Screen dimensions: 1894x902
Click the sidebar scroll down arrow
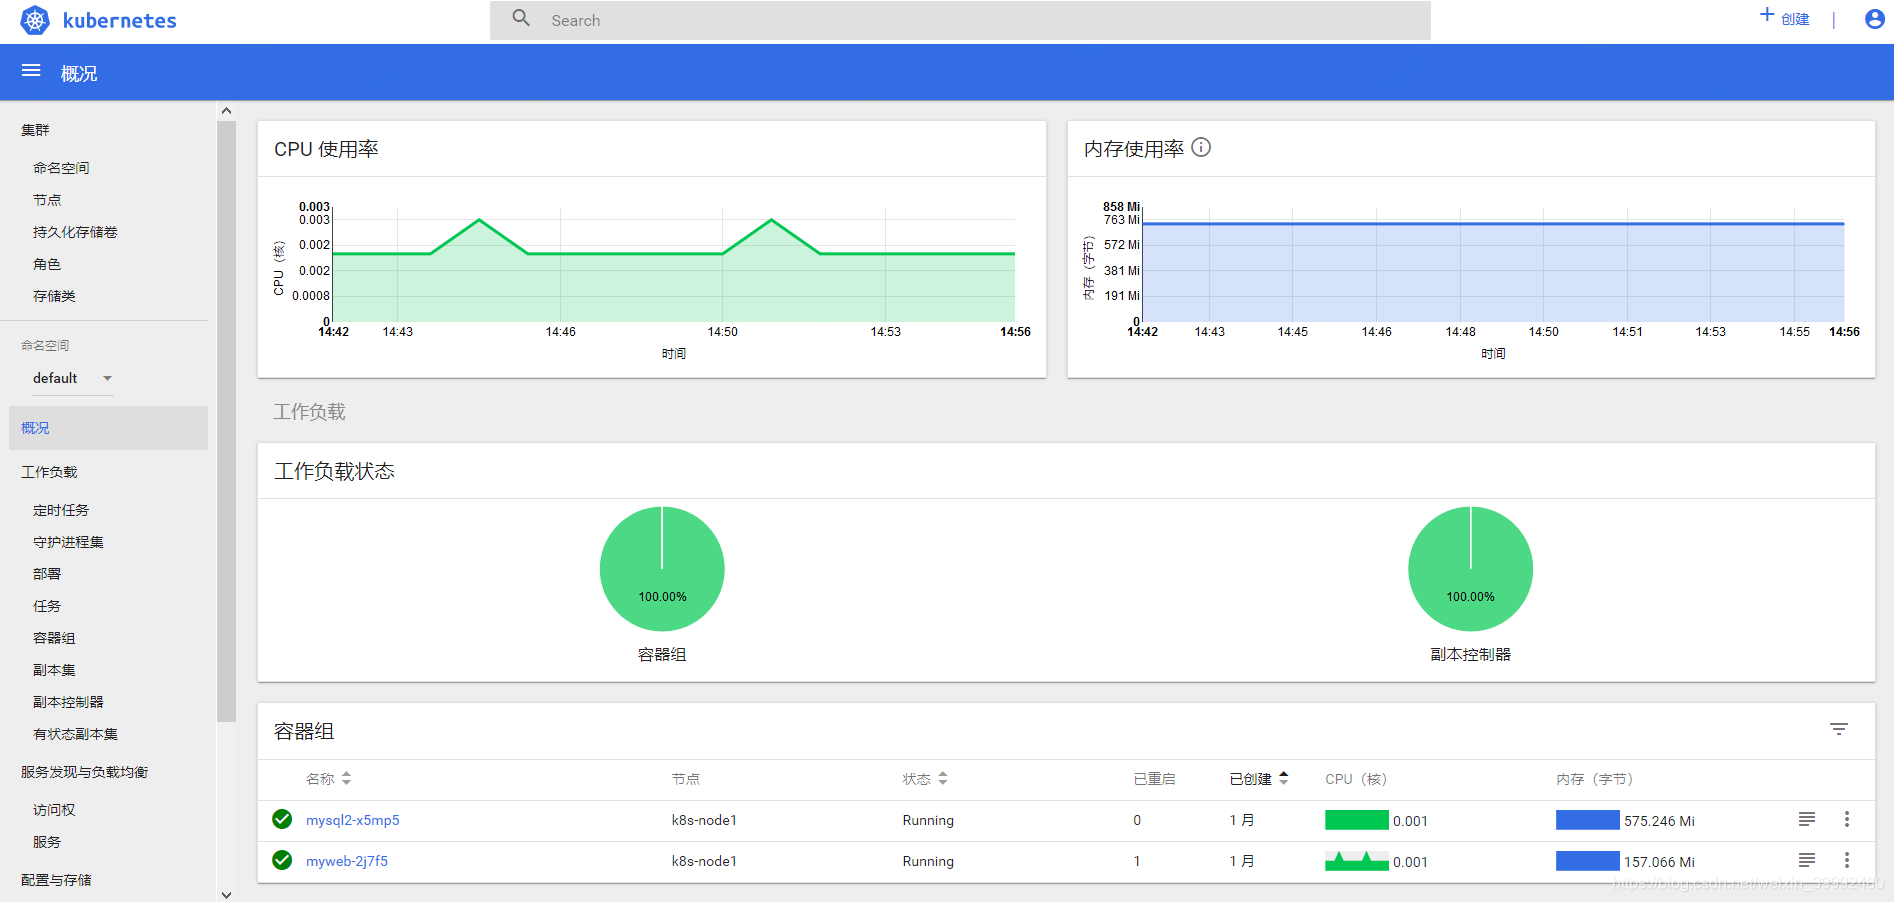tap(226, 894)
